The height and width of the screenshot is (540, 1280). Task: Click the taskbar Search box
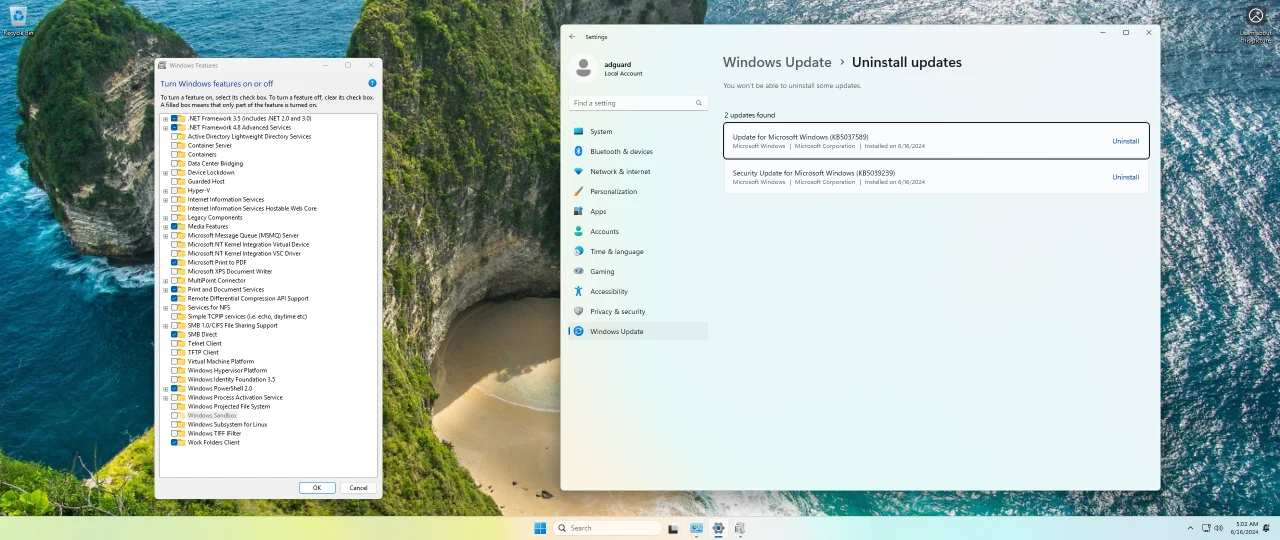click(x=607, y=528)
